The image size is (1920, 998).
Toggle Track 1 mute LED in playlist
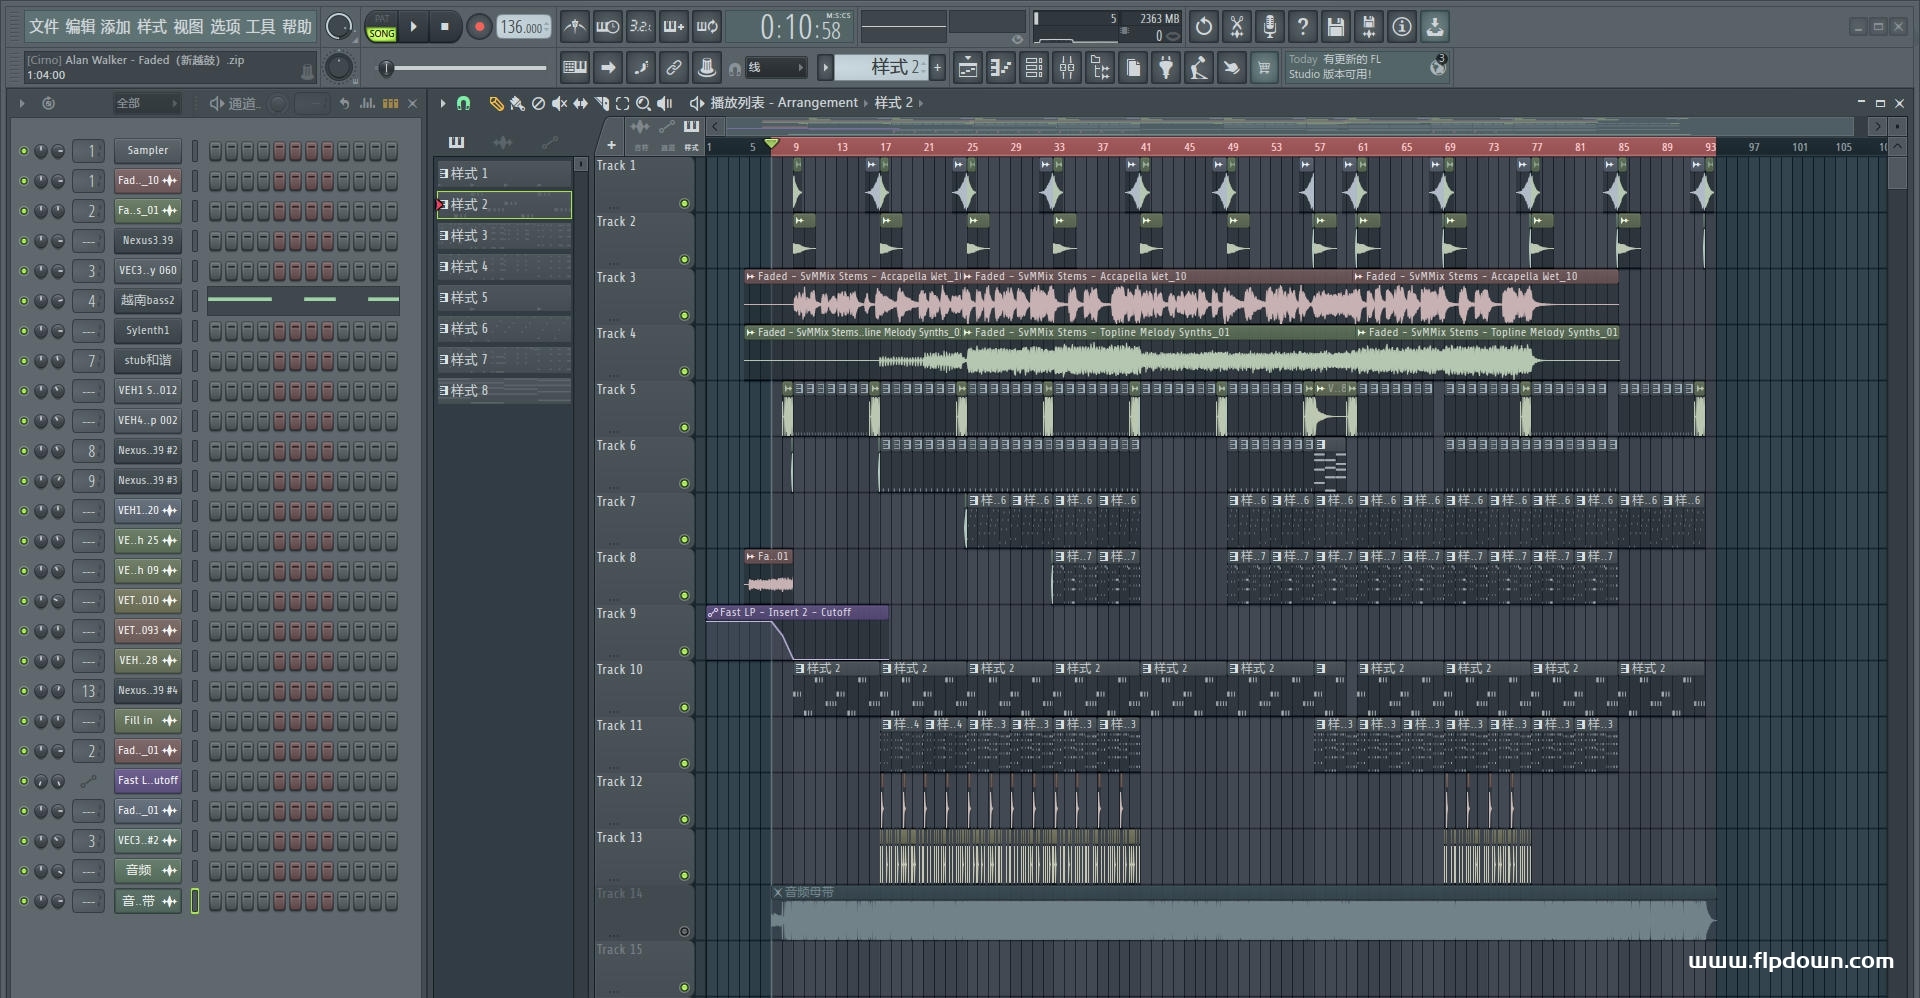tap(684, 204)
